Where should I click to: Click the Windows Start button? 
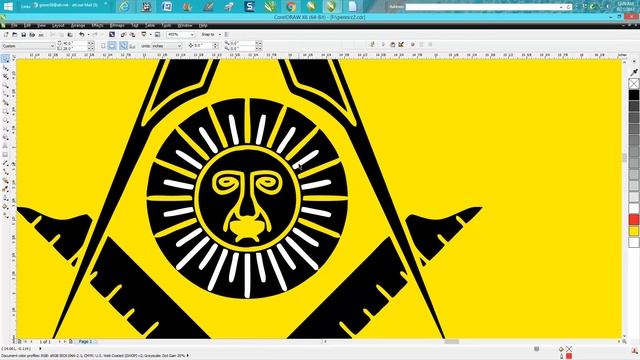[8, 6]
